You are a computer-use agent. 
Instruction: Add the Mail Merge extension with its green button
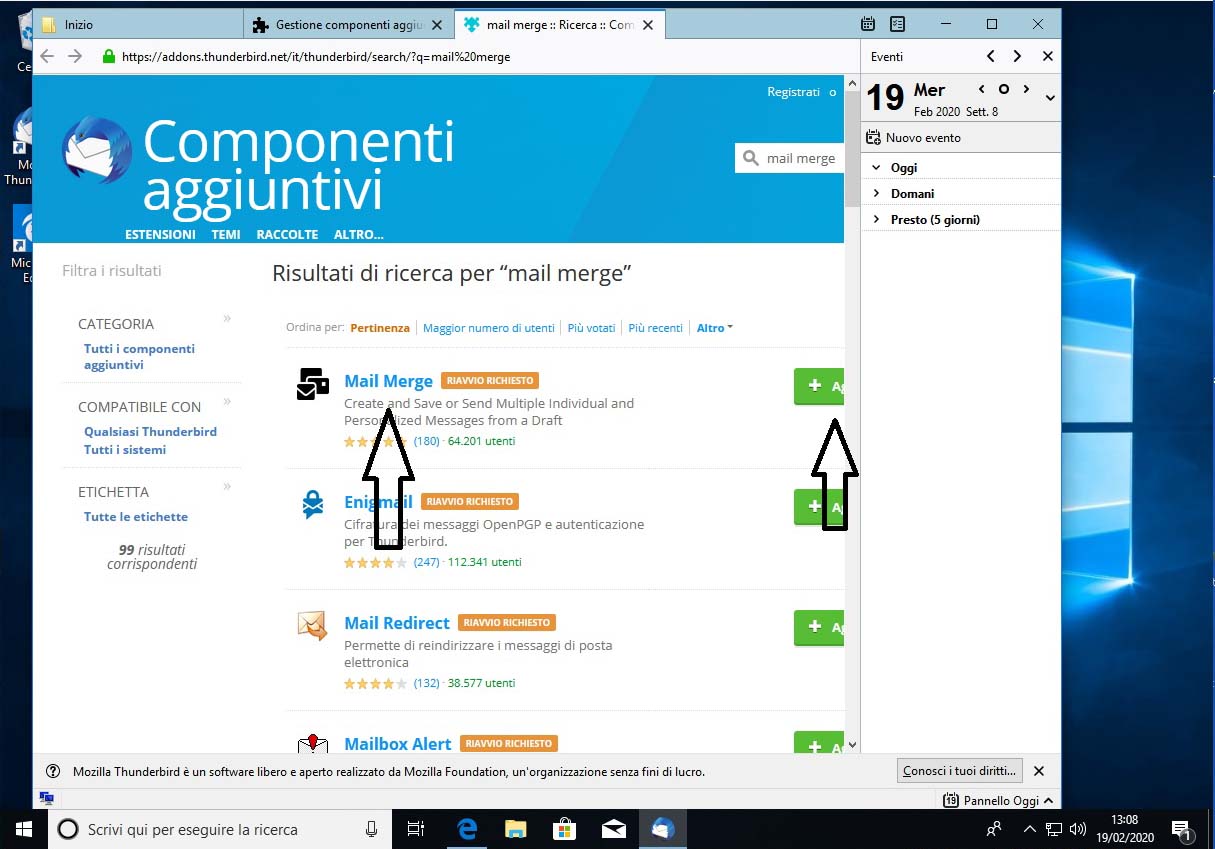(819, 386)
